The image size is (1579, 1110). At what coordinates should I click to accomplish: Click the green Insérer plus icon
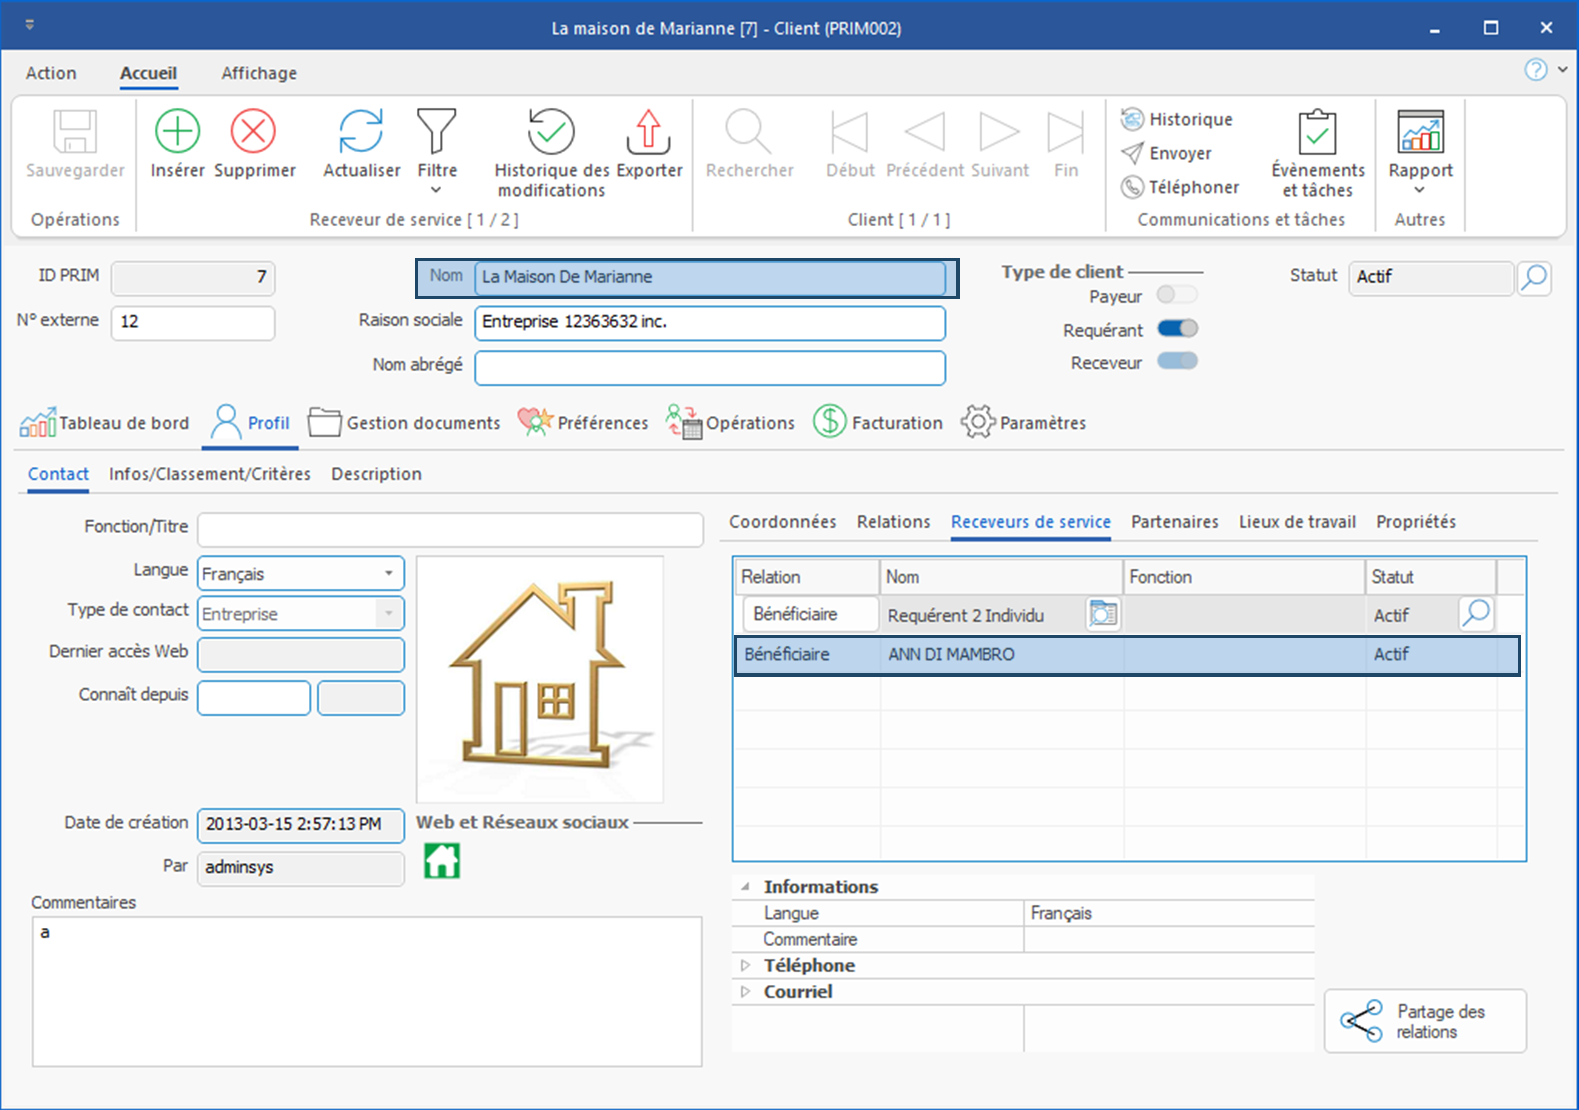(177, 132)
